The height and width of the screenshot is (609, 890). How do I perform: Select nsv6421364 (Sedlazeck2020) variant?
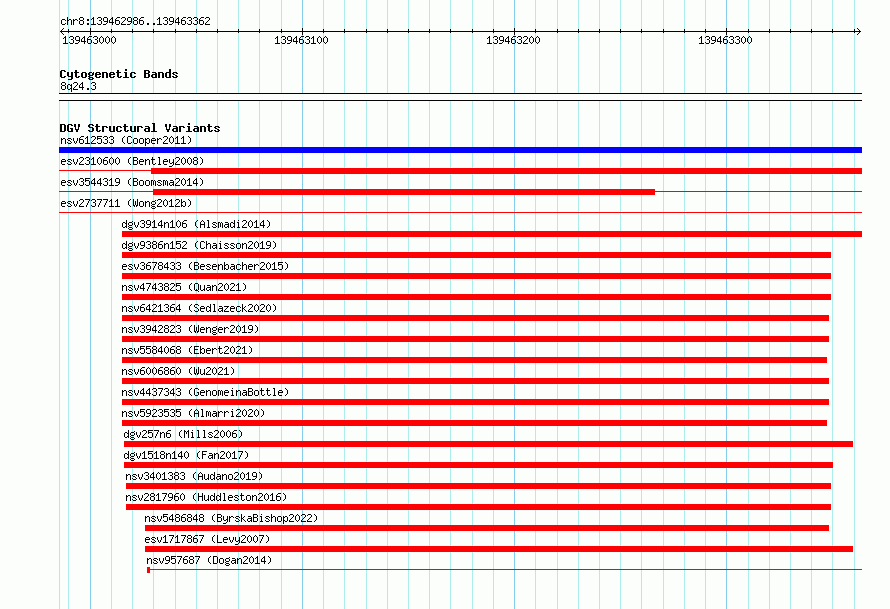(x=199, y=308)
